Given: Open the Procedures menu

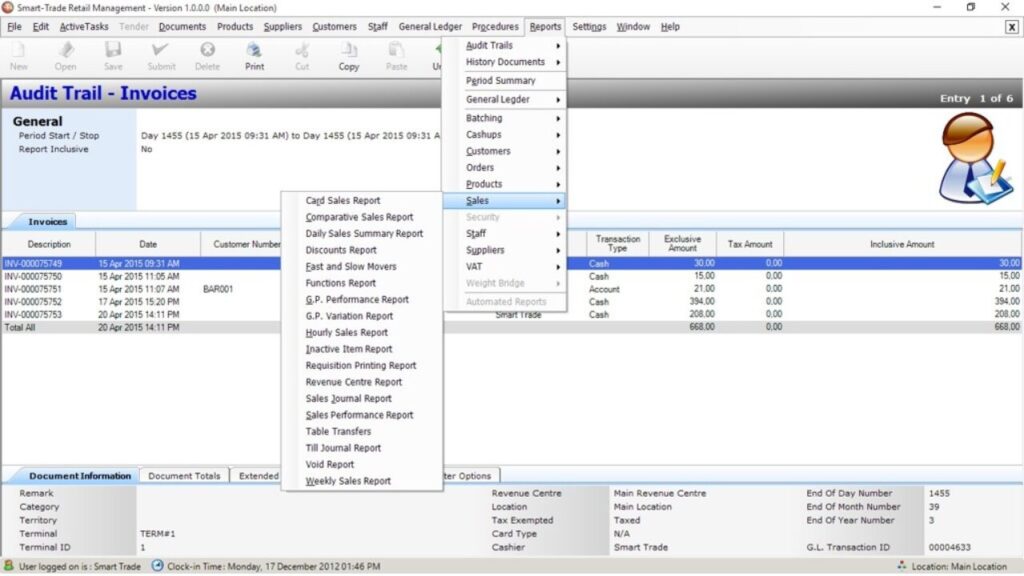Looking at the screenshot, I should coord(494,27).
